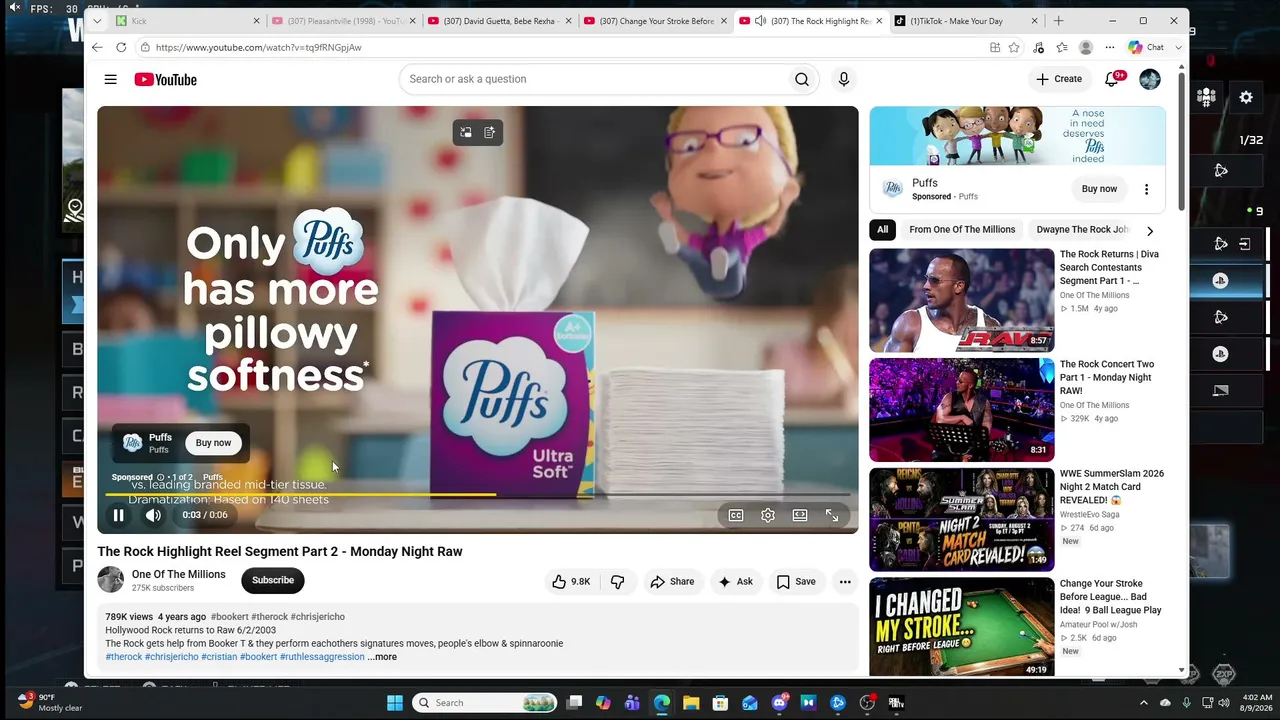The width and height of the screenshot is (1280, 720).
Task: Open the browser profile icon
Action: pyautogui.click(x=1086, y=47)
